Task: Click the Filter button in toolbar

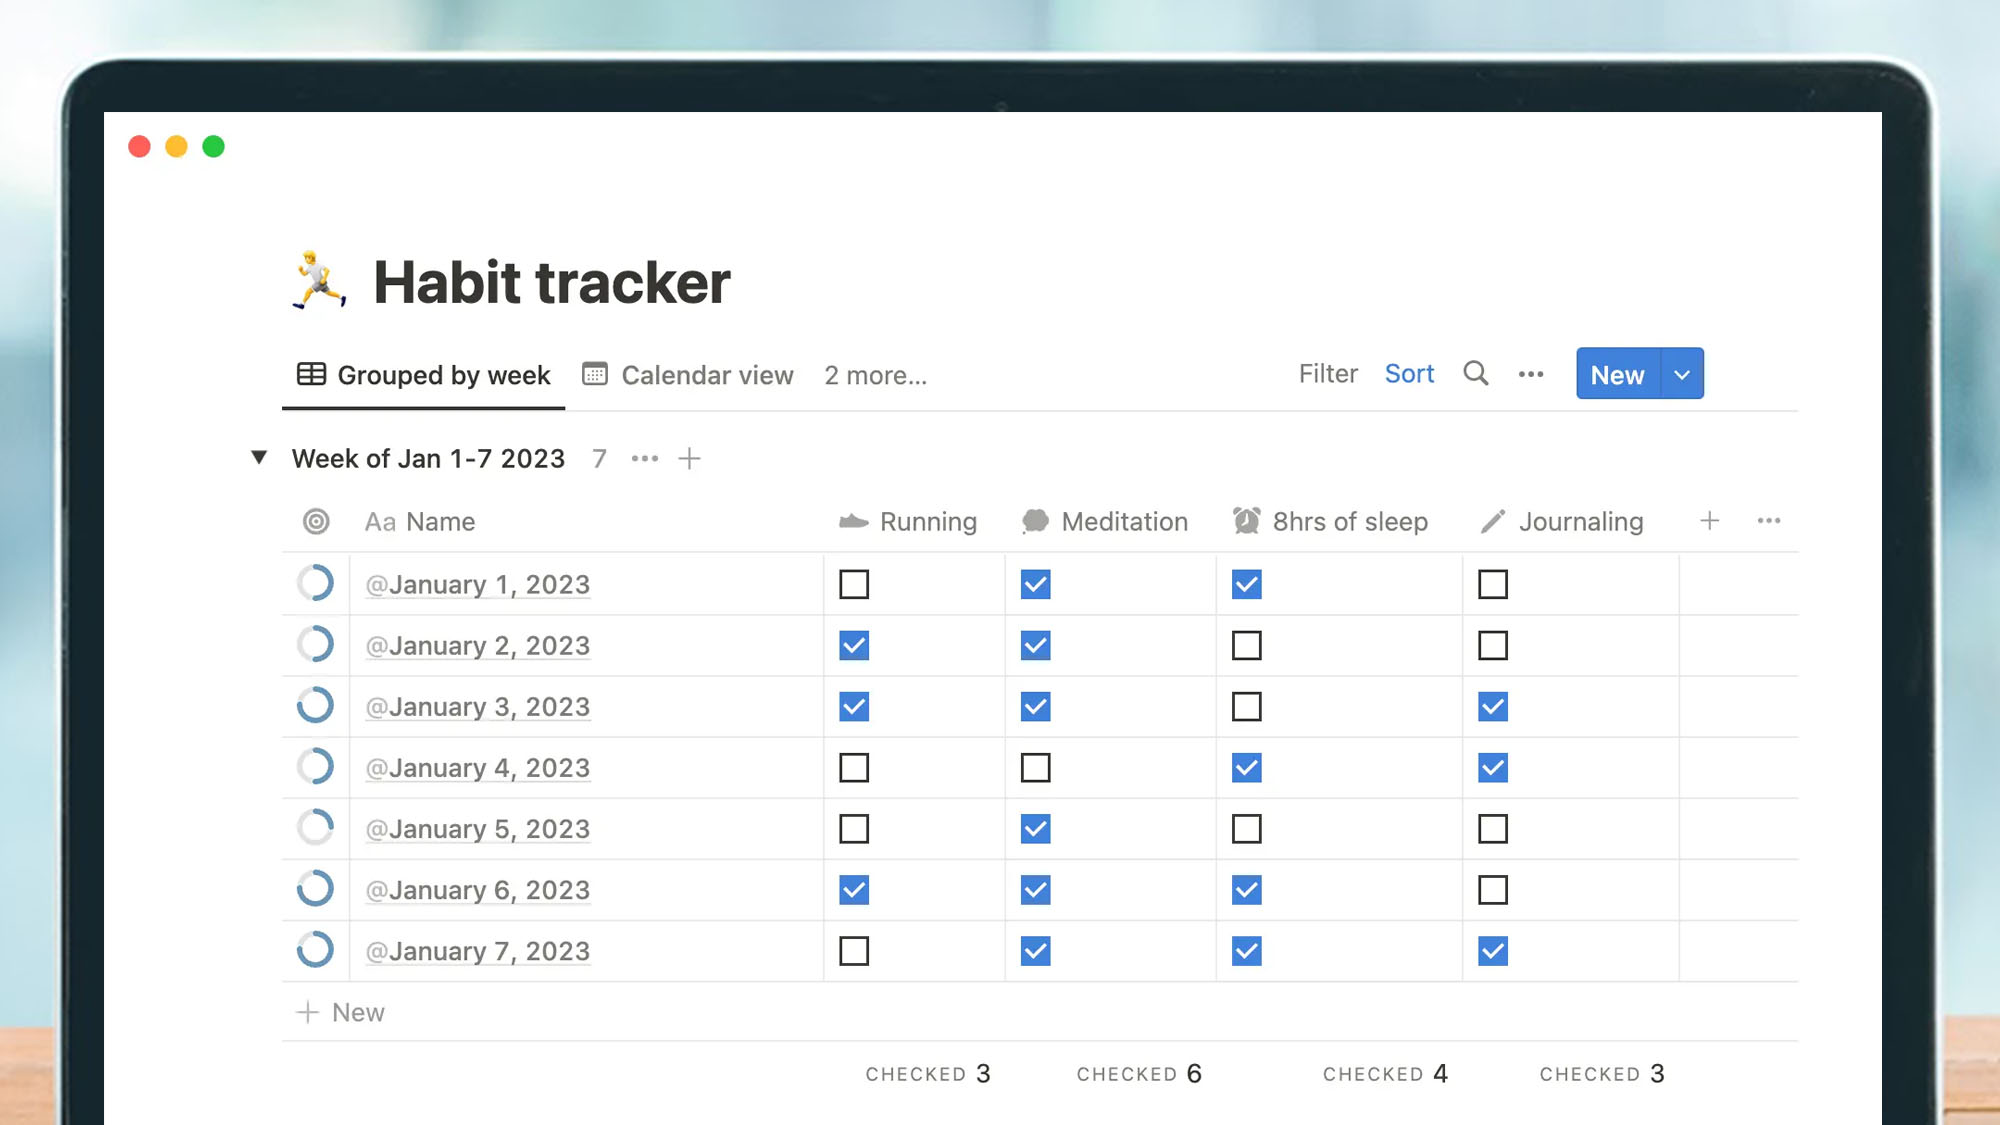Action: point(1328,374)
